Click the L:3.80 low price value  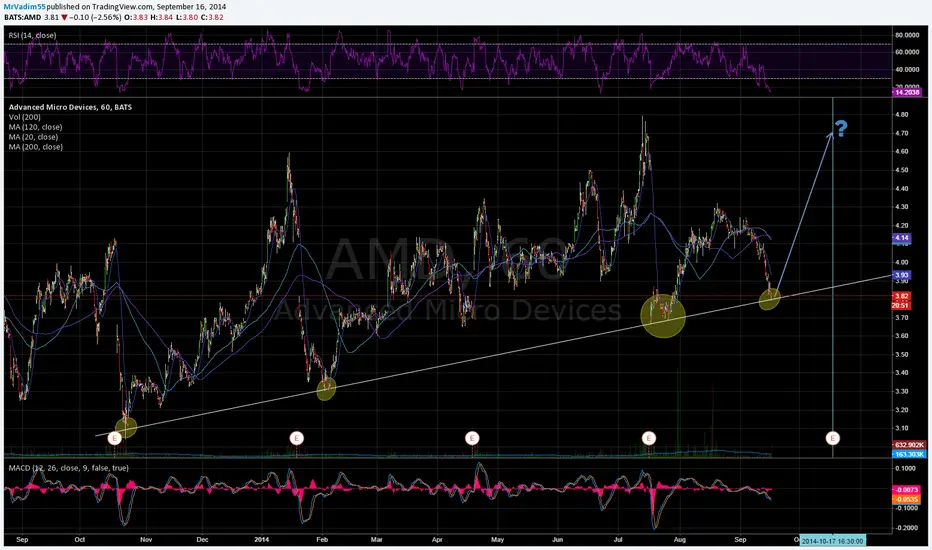(187, 17)
